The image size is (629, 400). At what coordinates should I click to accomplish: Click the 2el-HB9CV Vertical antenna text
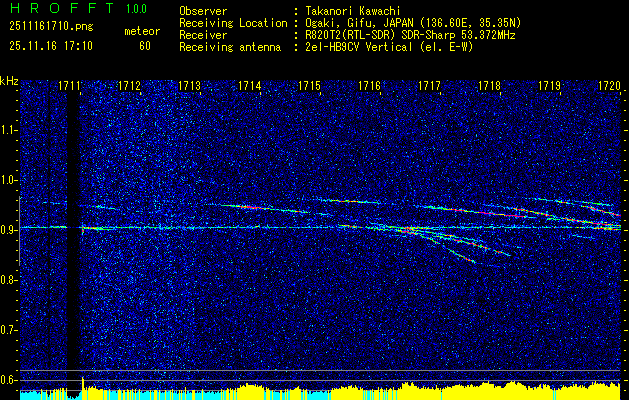388,47
